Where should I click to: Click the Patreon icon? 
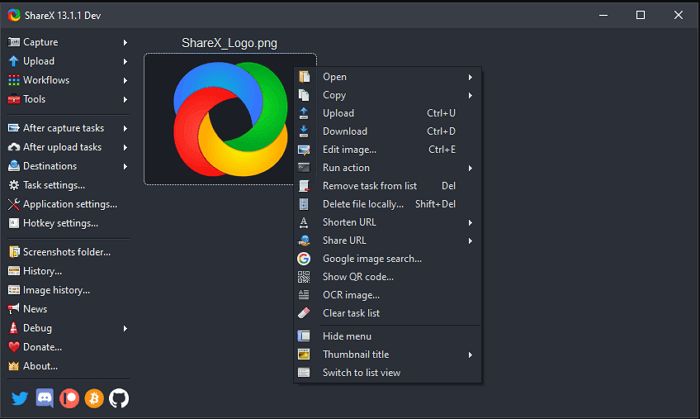click(69, 398)
